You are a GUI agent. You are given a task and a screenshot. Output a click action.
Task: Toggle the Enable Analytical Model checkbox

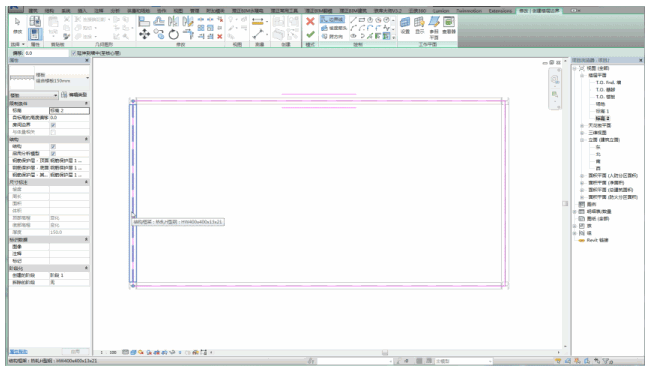(53, 154)
